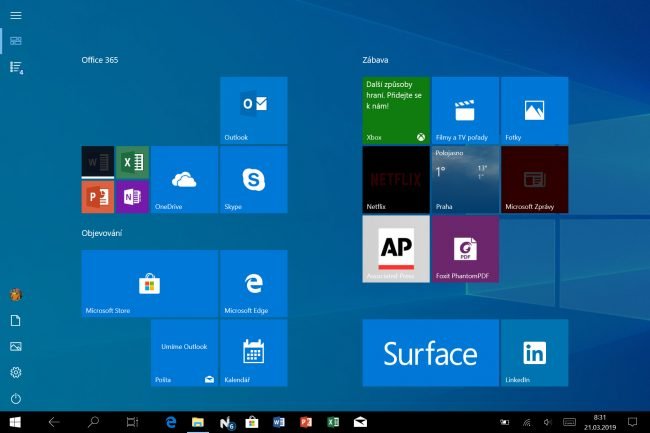
Task: Open the Microsoft Edge tile
Action: coord(254,283)
